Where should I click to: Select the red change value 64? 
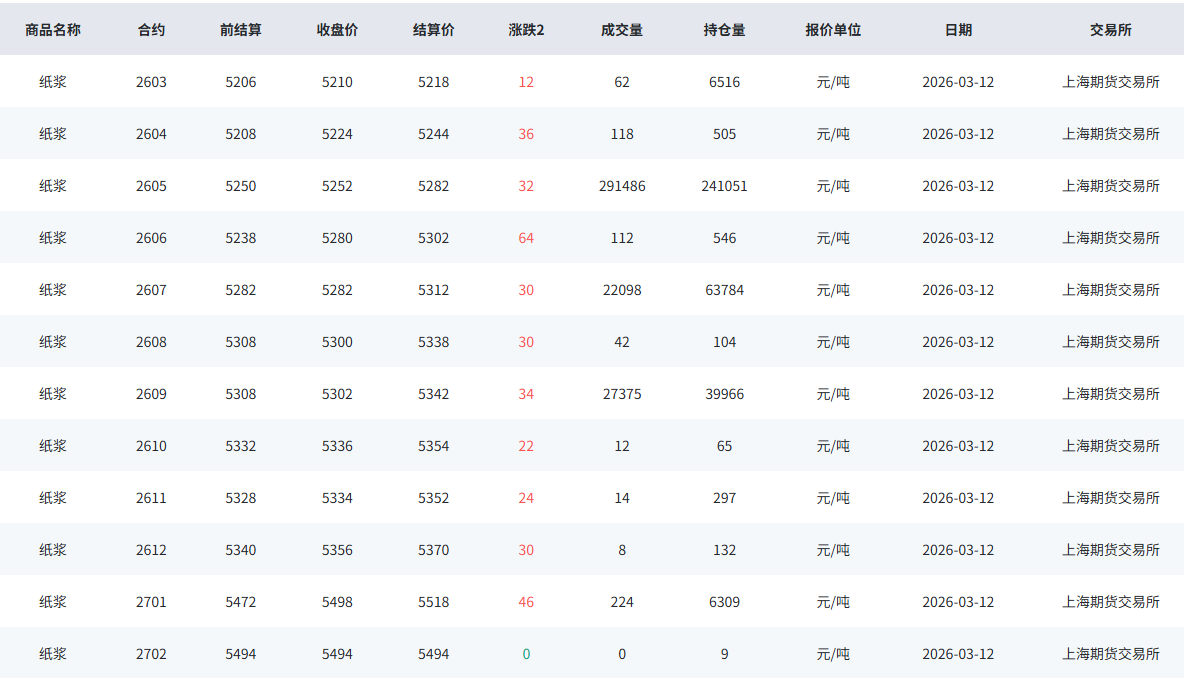[x=526, y=238]
